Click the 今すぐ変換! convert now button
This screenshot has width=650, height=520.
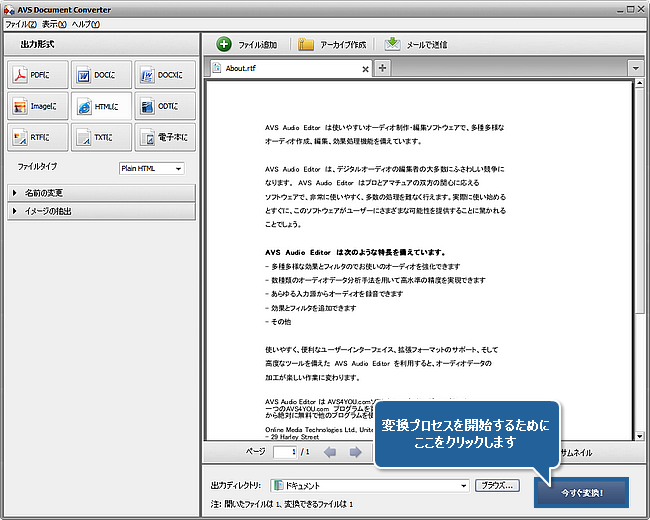[x=582, y=493]
